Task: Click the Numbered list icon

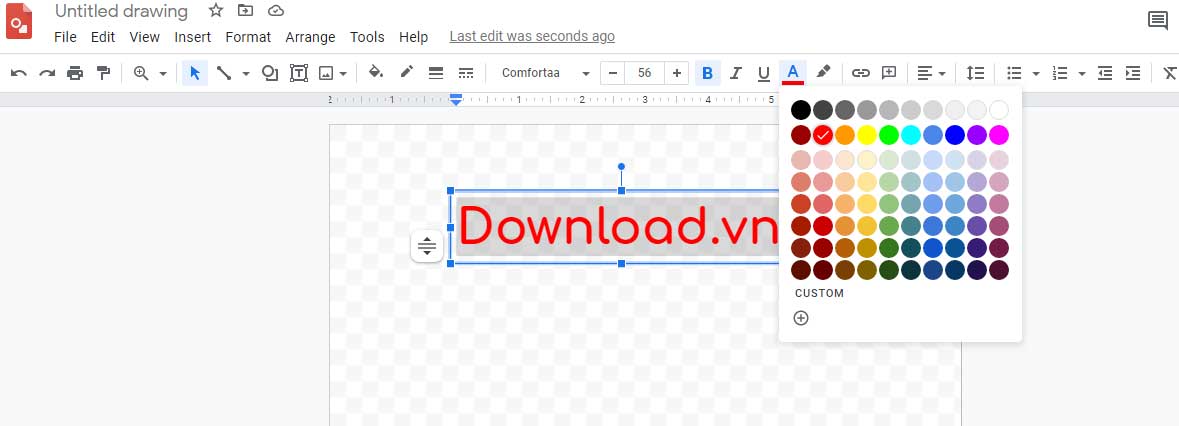Action: tap(1060, 73)
